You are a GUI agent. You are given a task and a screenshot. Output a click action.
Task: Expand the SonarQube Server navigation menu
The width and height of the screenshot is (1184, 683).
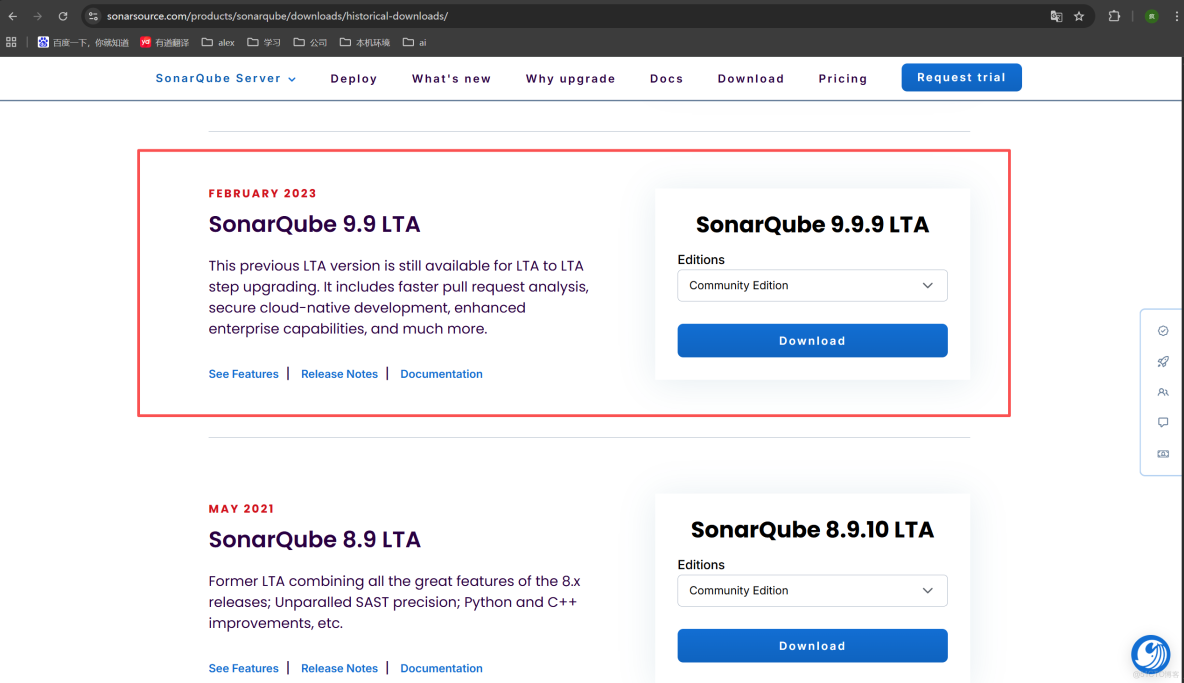(x=225, y=78)
